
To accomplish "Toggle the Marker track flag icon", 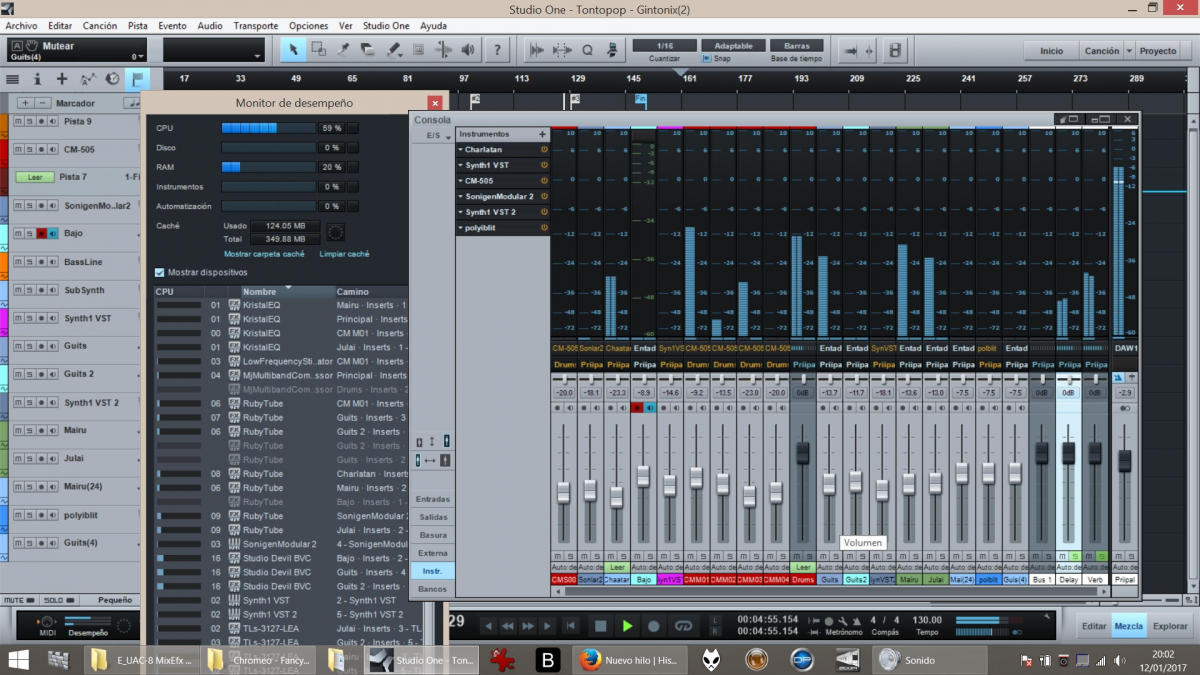I will point(137,79).
